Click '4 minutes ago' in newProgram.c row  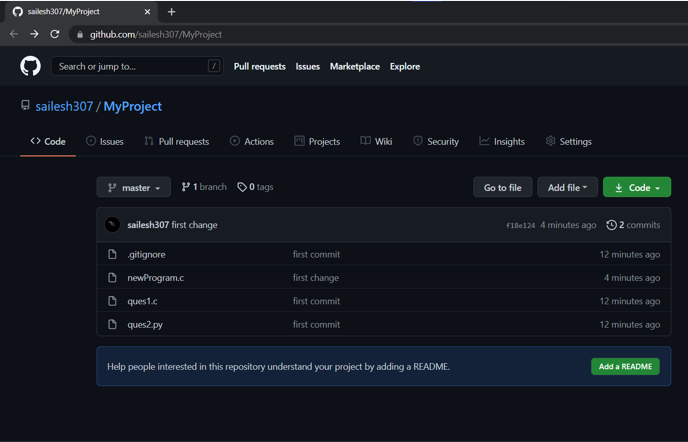(632, 278)
